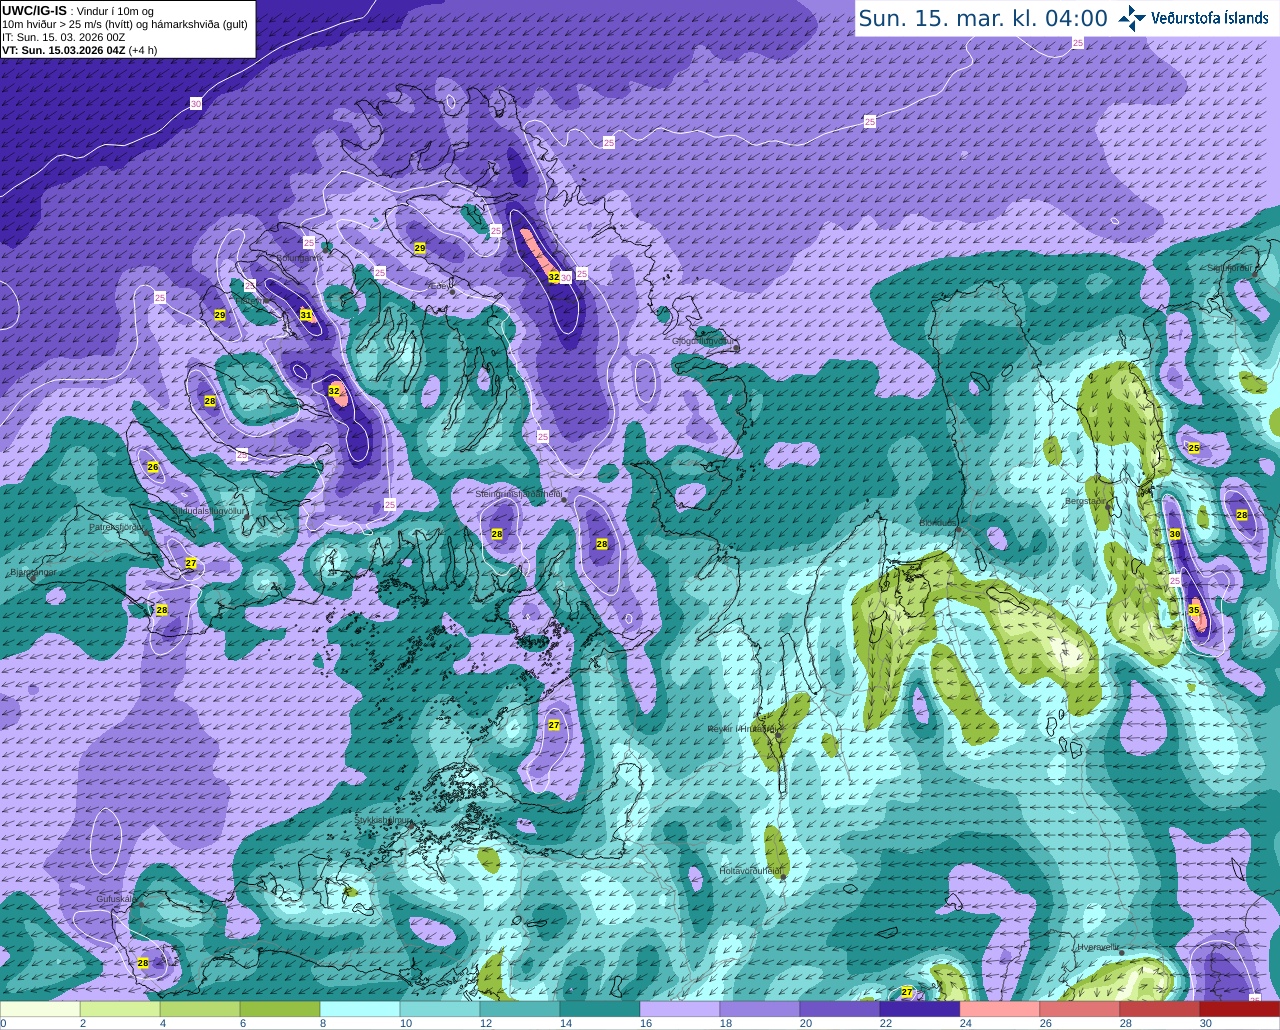Screen dimensions: 1280x1030
Task: Click the Hveravellir station label
Action: click(1099, 947)
